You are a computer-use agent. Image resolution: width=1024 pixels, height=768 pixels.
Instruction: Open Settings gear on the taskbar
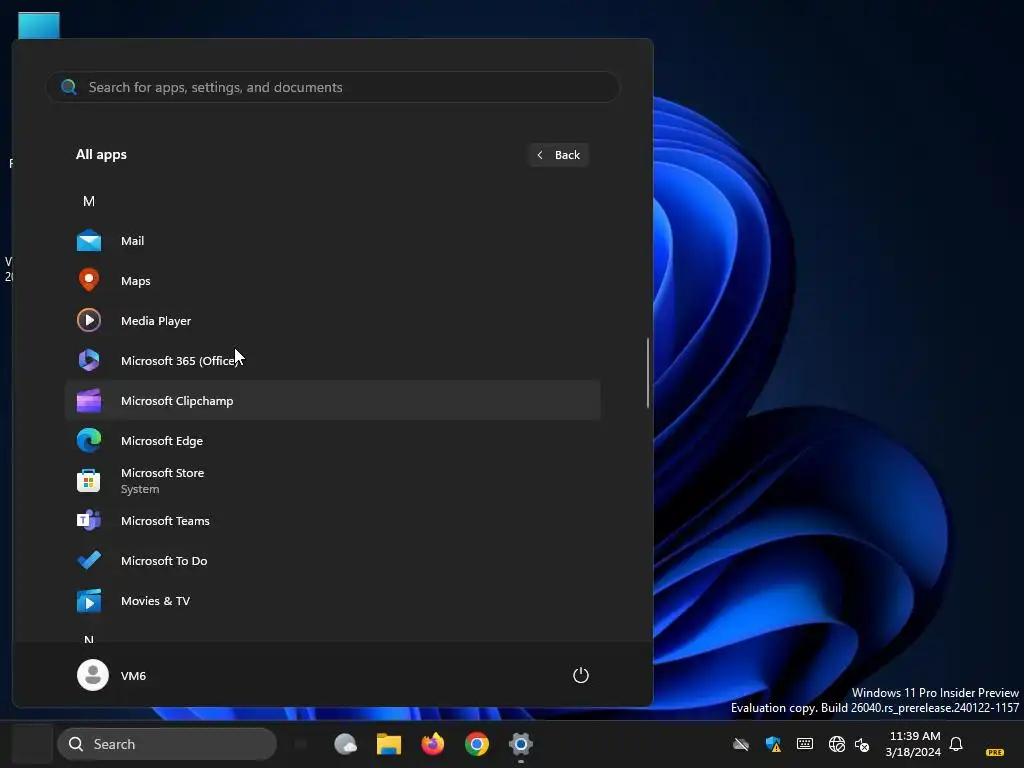click(x=520, y=744)
